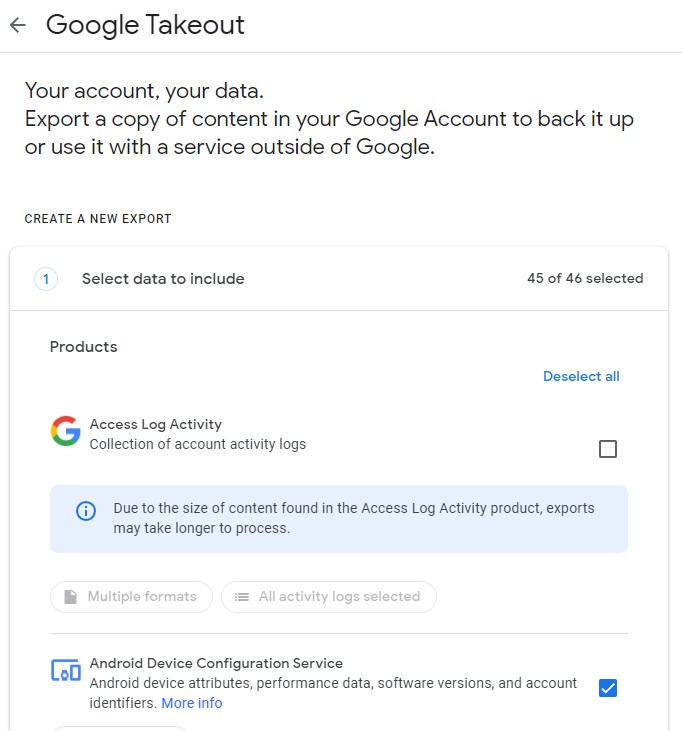Click the Android Device Configuration Service device icon

(66, 670)
